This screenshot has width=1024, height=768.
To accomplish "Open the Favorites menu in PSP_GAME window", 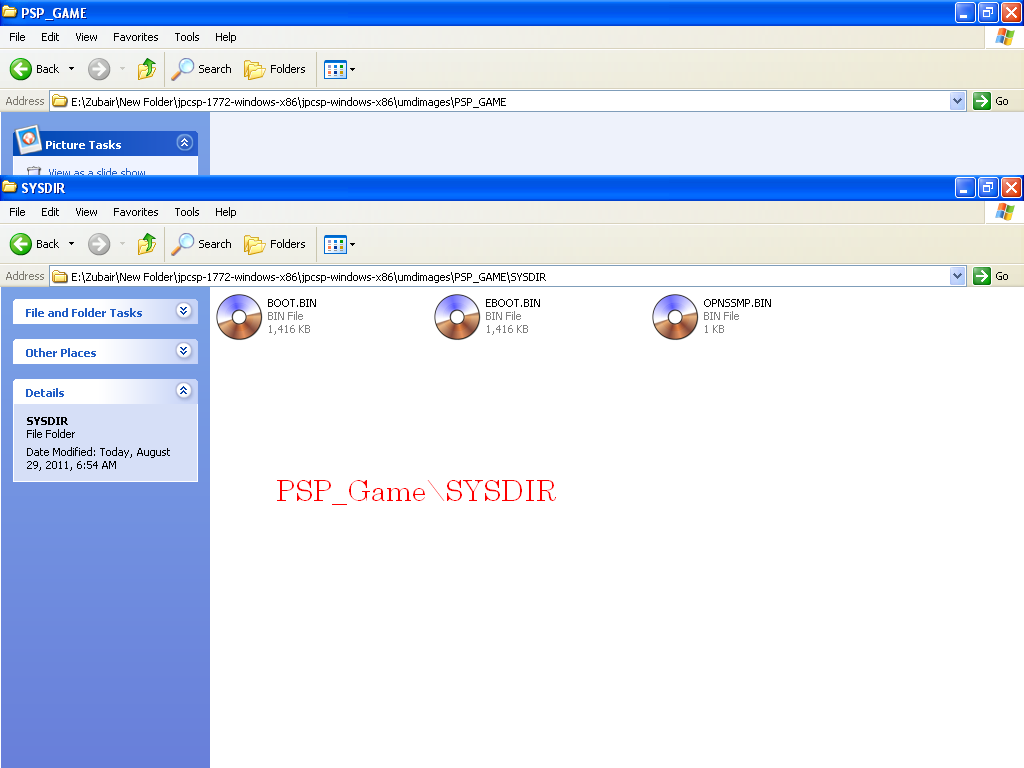I will pyautogui.click(x=135, y=37).
